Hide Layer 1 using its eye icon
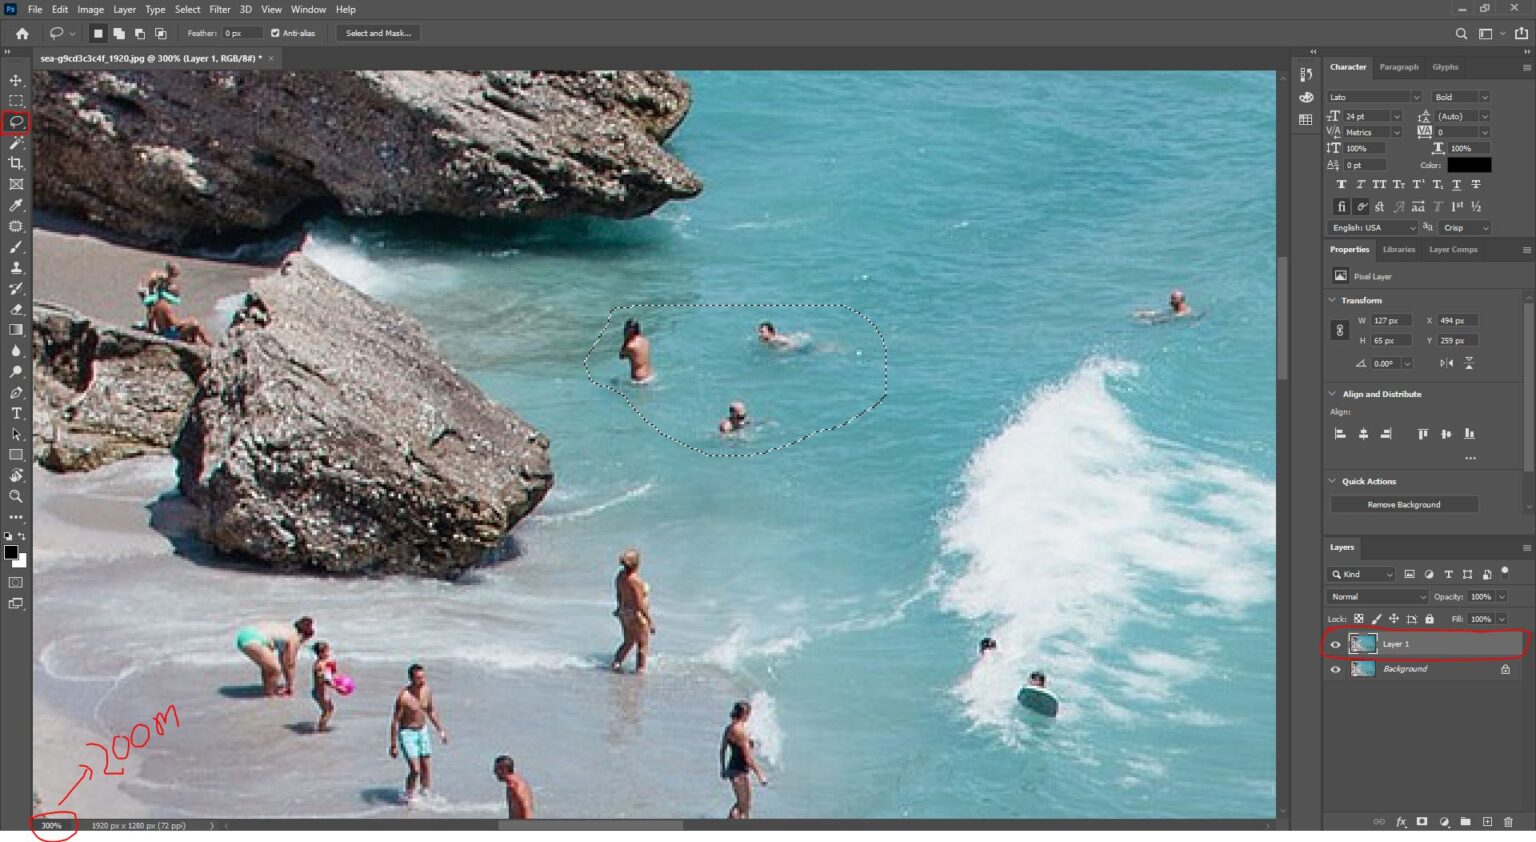 click(x=1335, y=645)
